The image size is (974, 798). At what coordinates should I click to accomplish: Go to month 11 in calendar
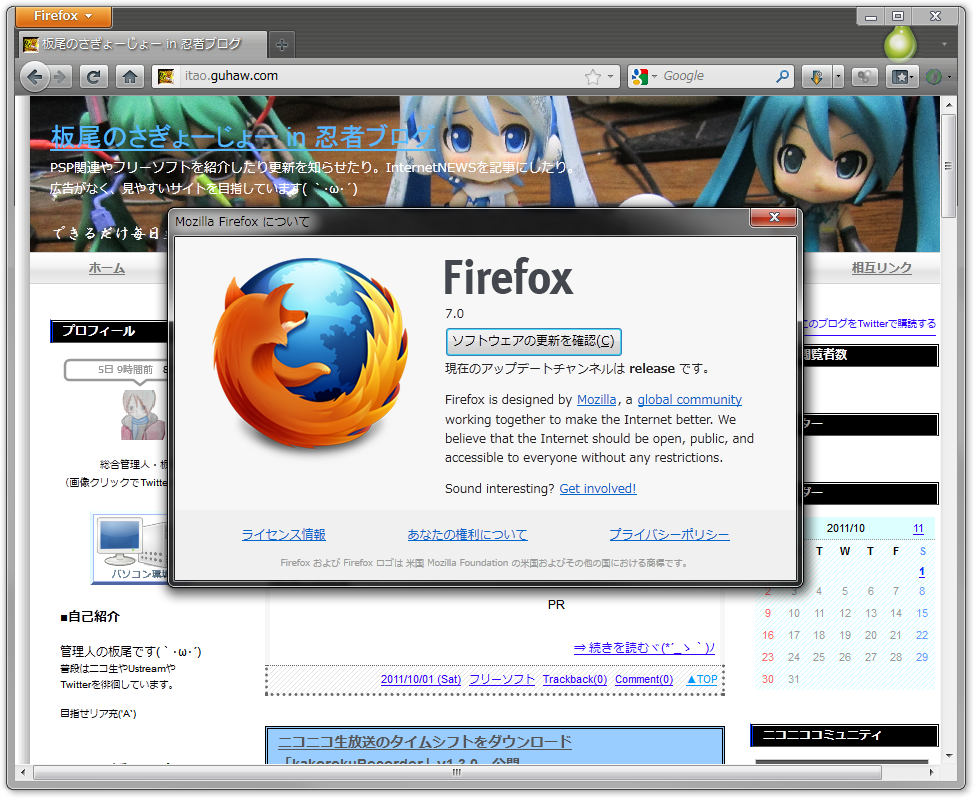point(918,528)
